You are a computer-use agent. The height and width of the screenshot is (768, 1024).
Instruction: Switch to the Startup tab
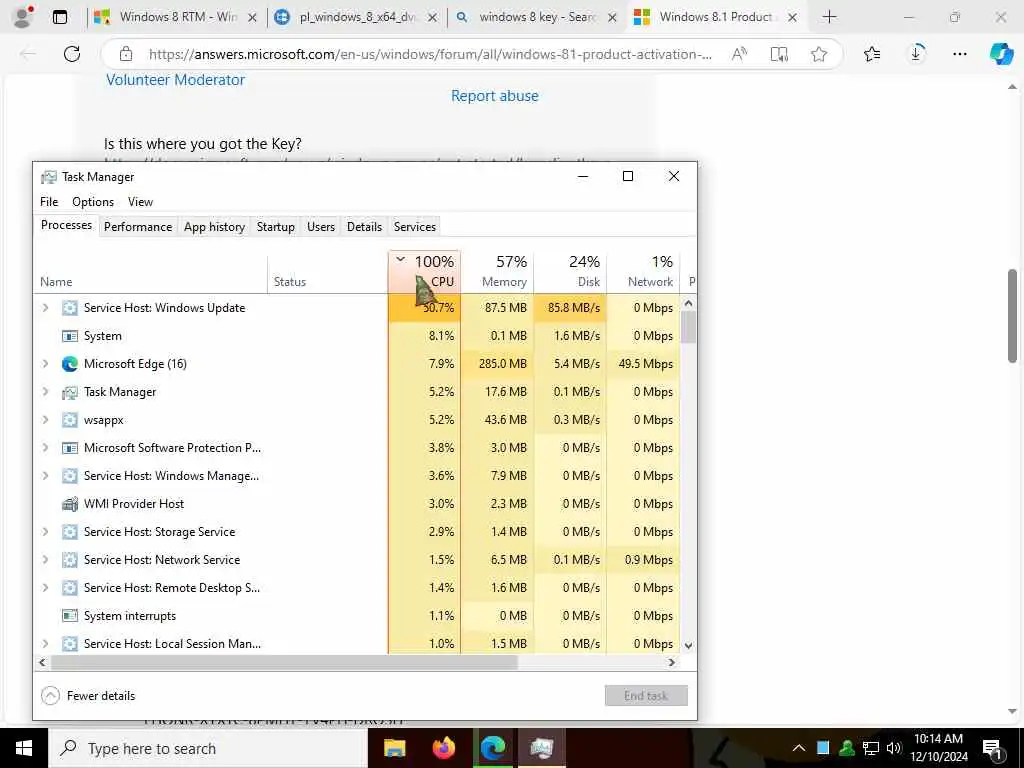tap(276, 227)
